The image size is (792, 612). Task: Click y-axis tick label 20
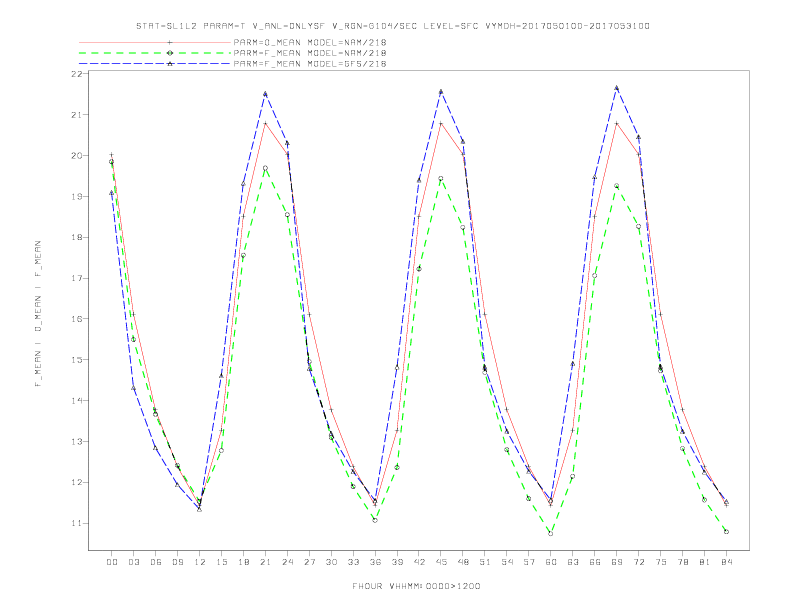(x=76, y=156)
